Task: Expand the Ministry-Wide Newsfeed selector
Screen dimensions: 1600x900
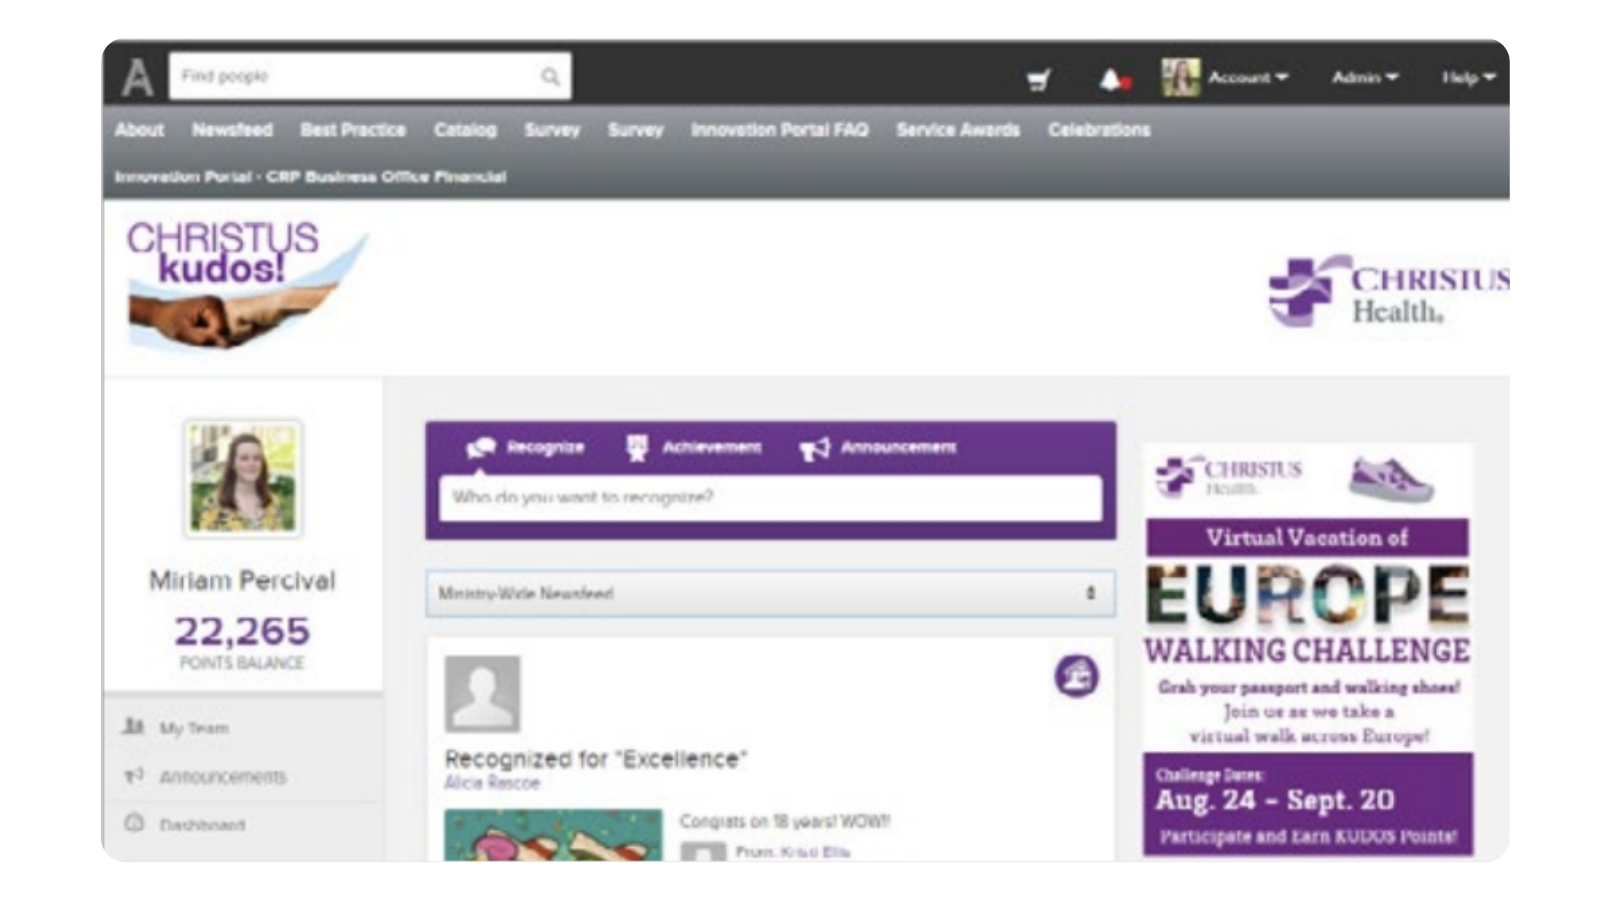Action: pyautogui.click(x=770, y=593)
